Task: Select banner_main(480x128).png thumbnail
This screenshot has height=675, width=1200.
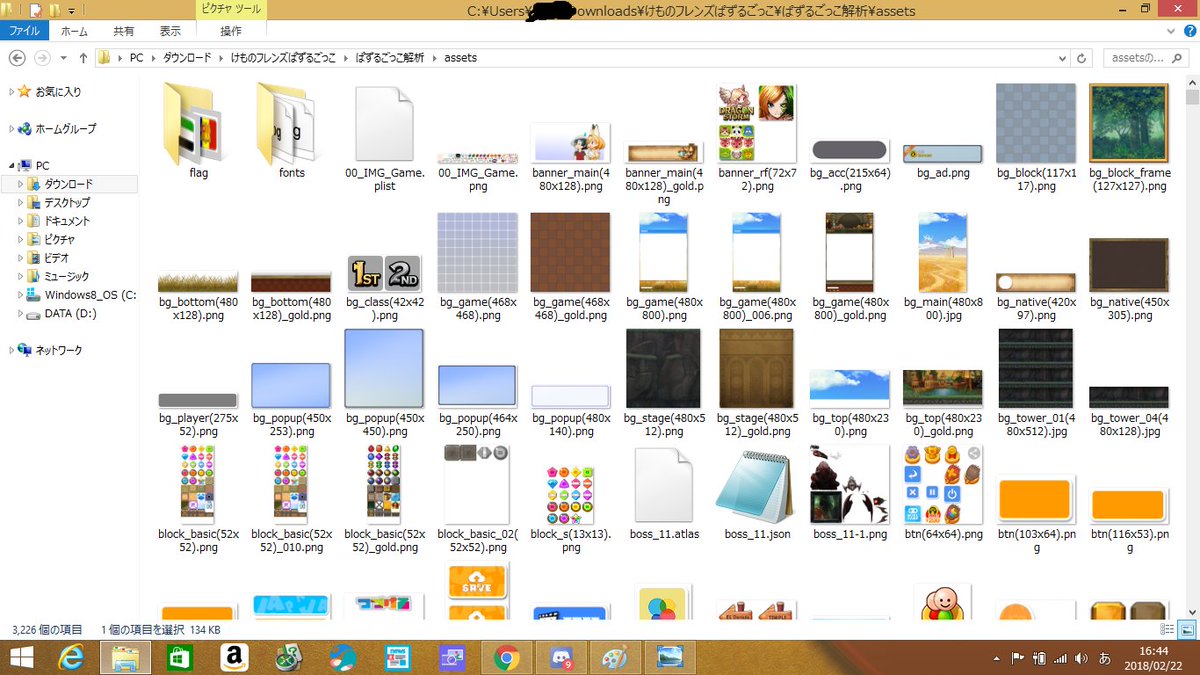Action: (x=570, y=143)
